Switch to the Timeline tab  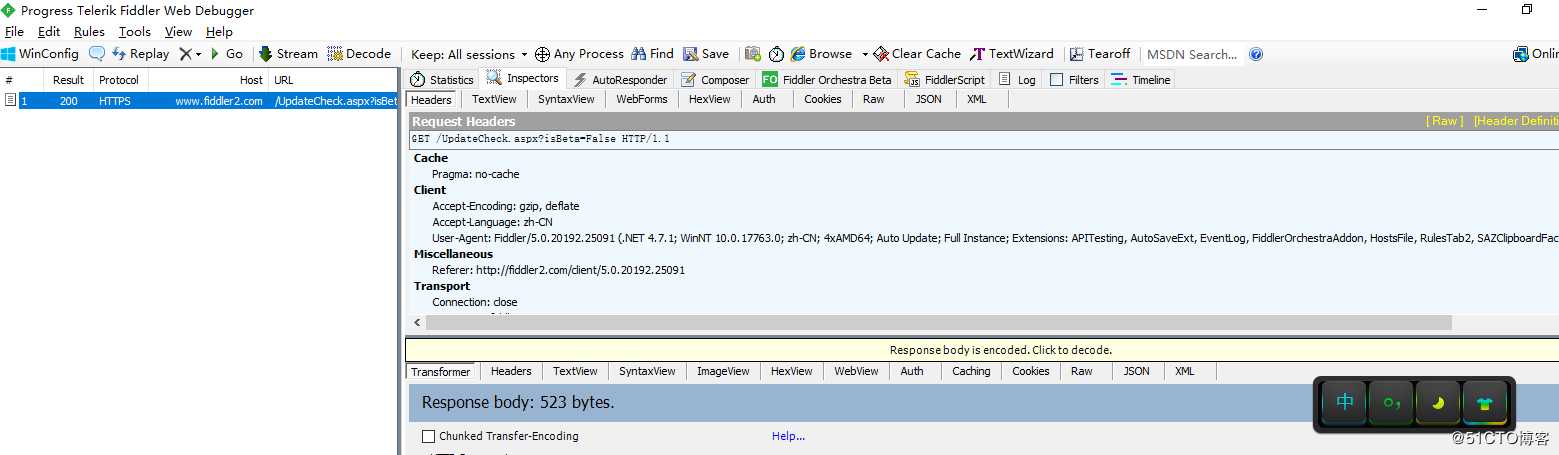(1141, 80)
